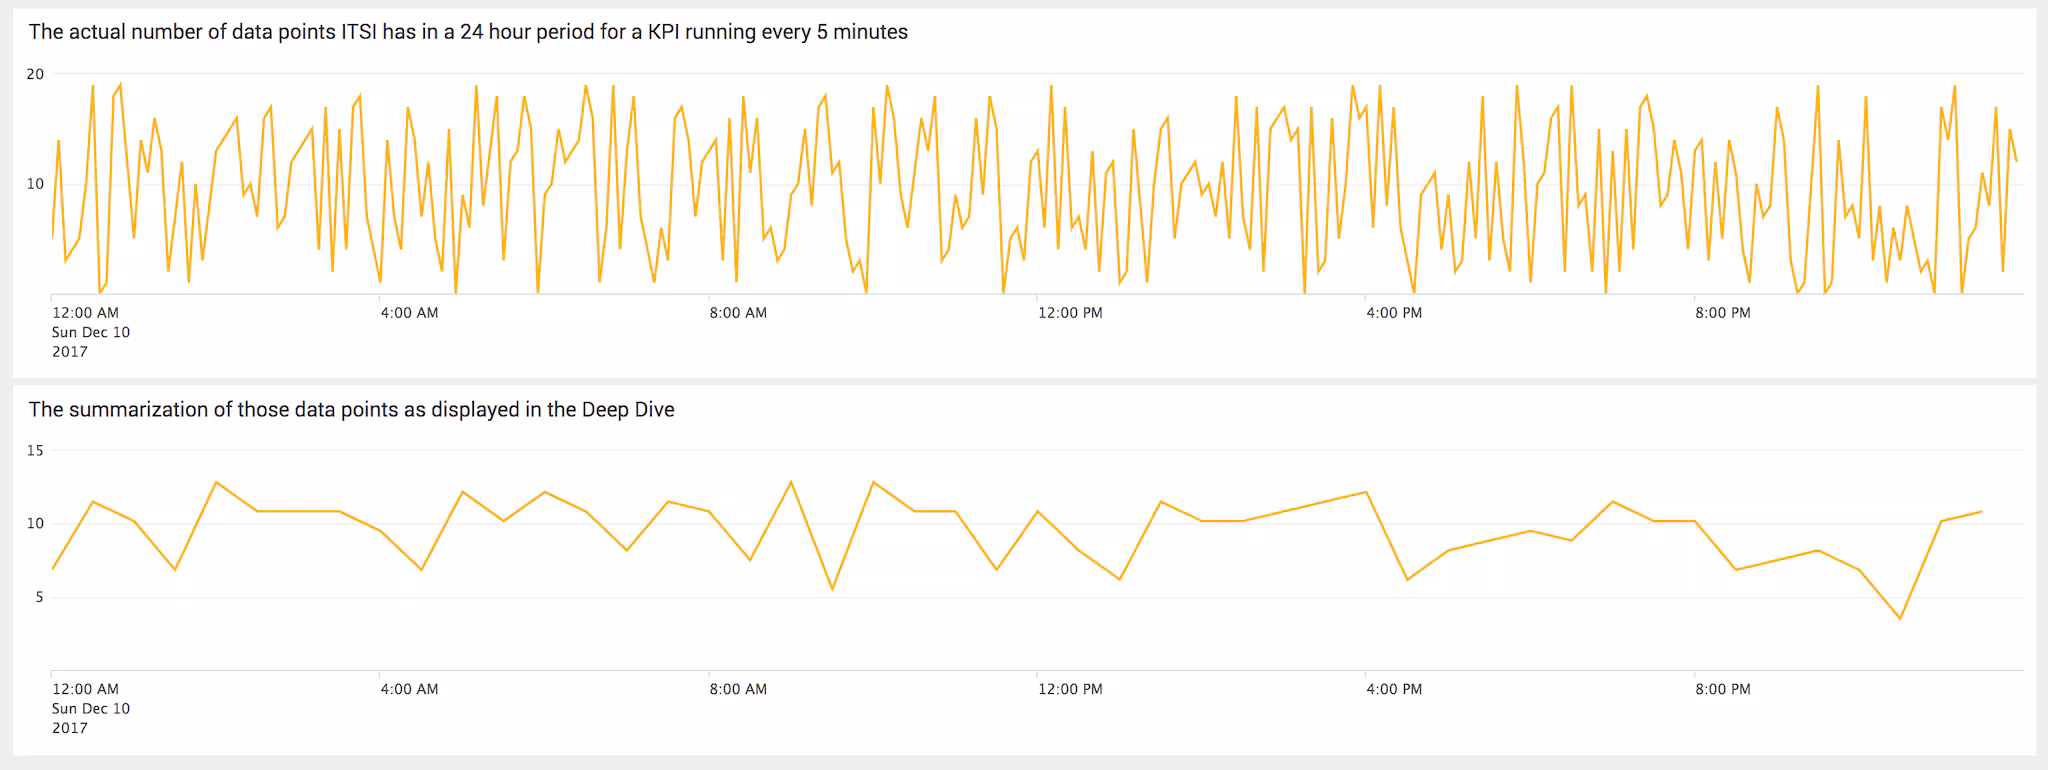Click the final data point of the summarization line
The image size is (2048, 770).
[1982, 512]
